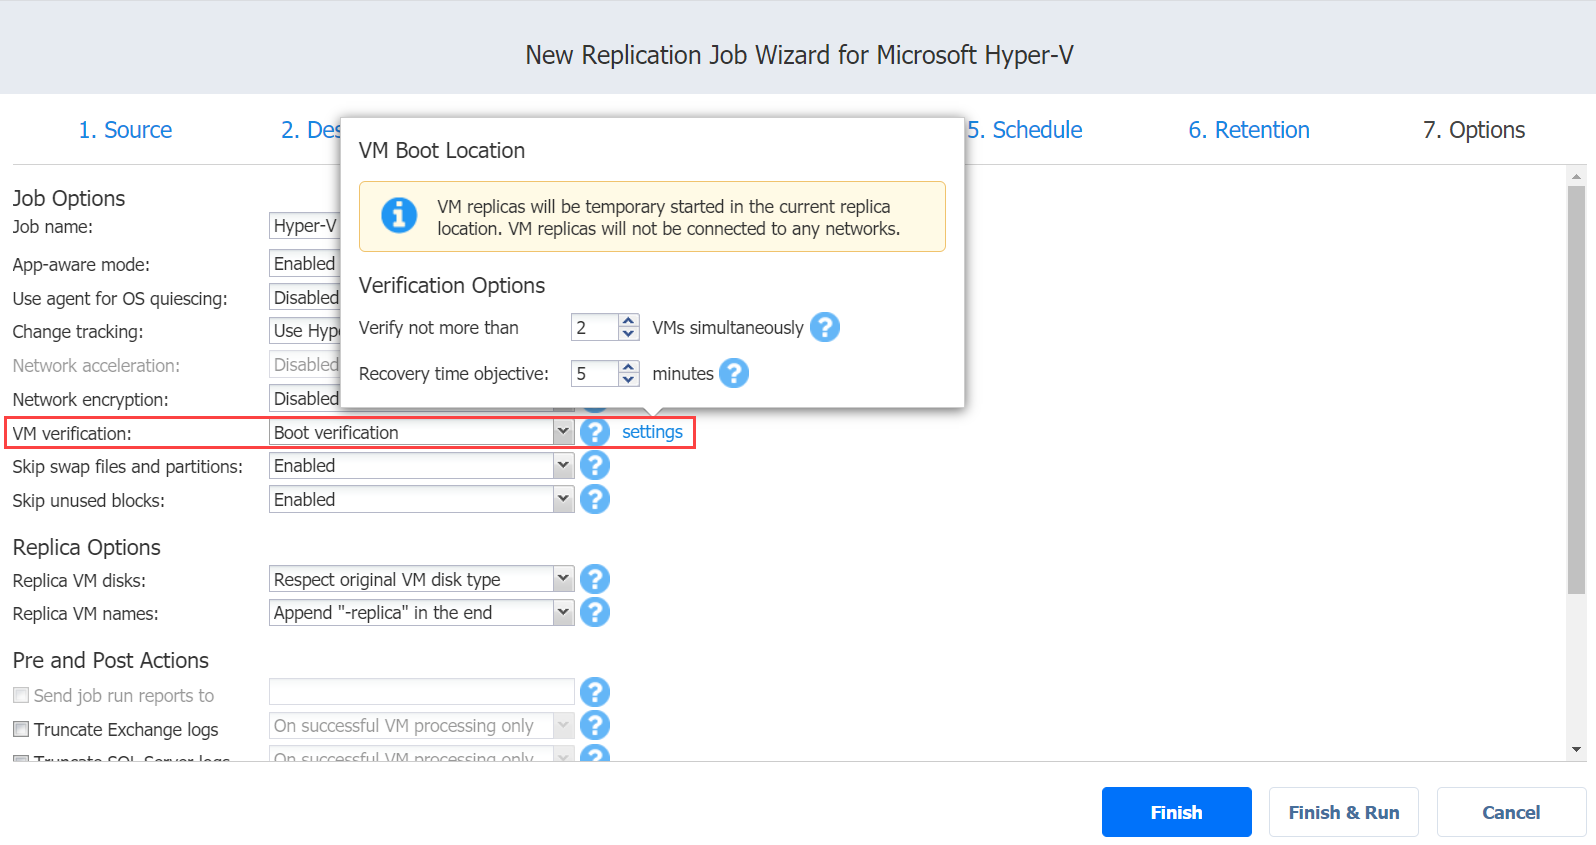This screenshot has width=1596, height=845.
Task: Click the App-aware mode dropdown field
Action: pyautogui.click(x=305, y=263)
